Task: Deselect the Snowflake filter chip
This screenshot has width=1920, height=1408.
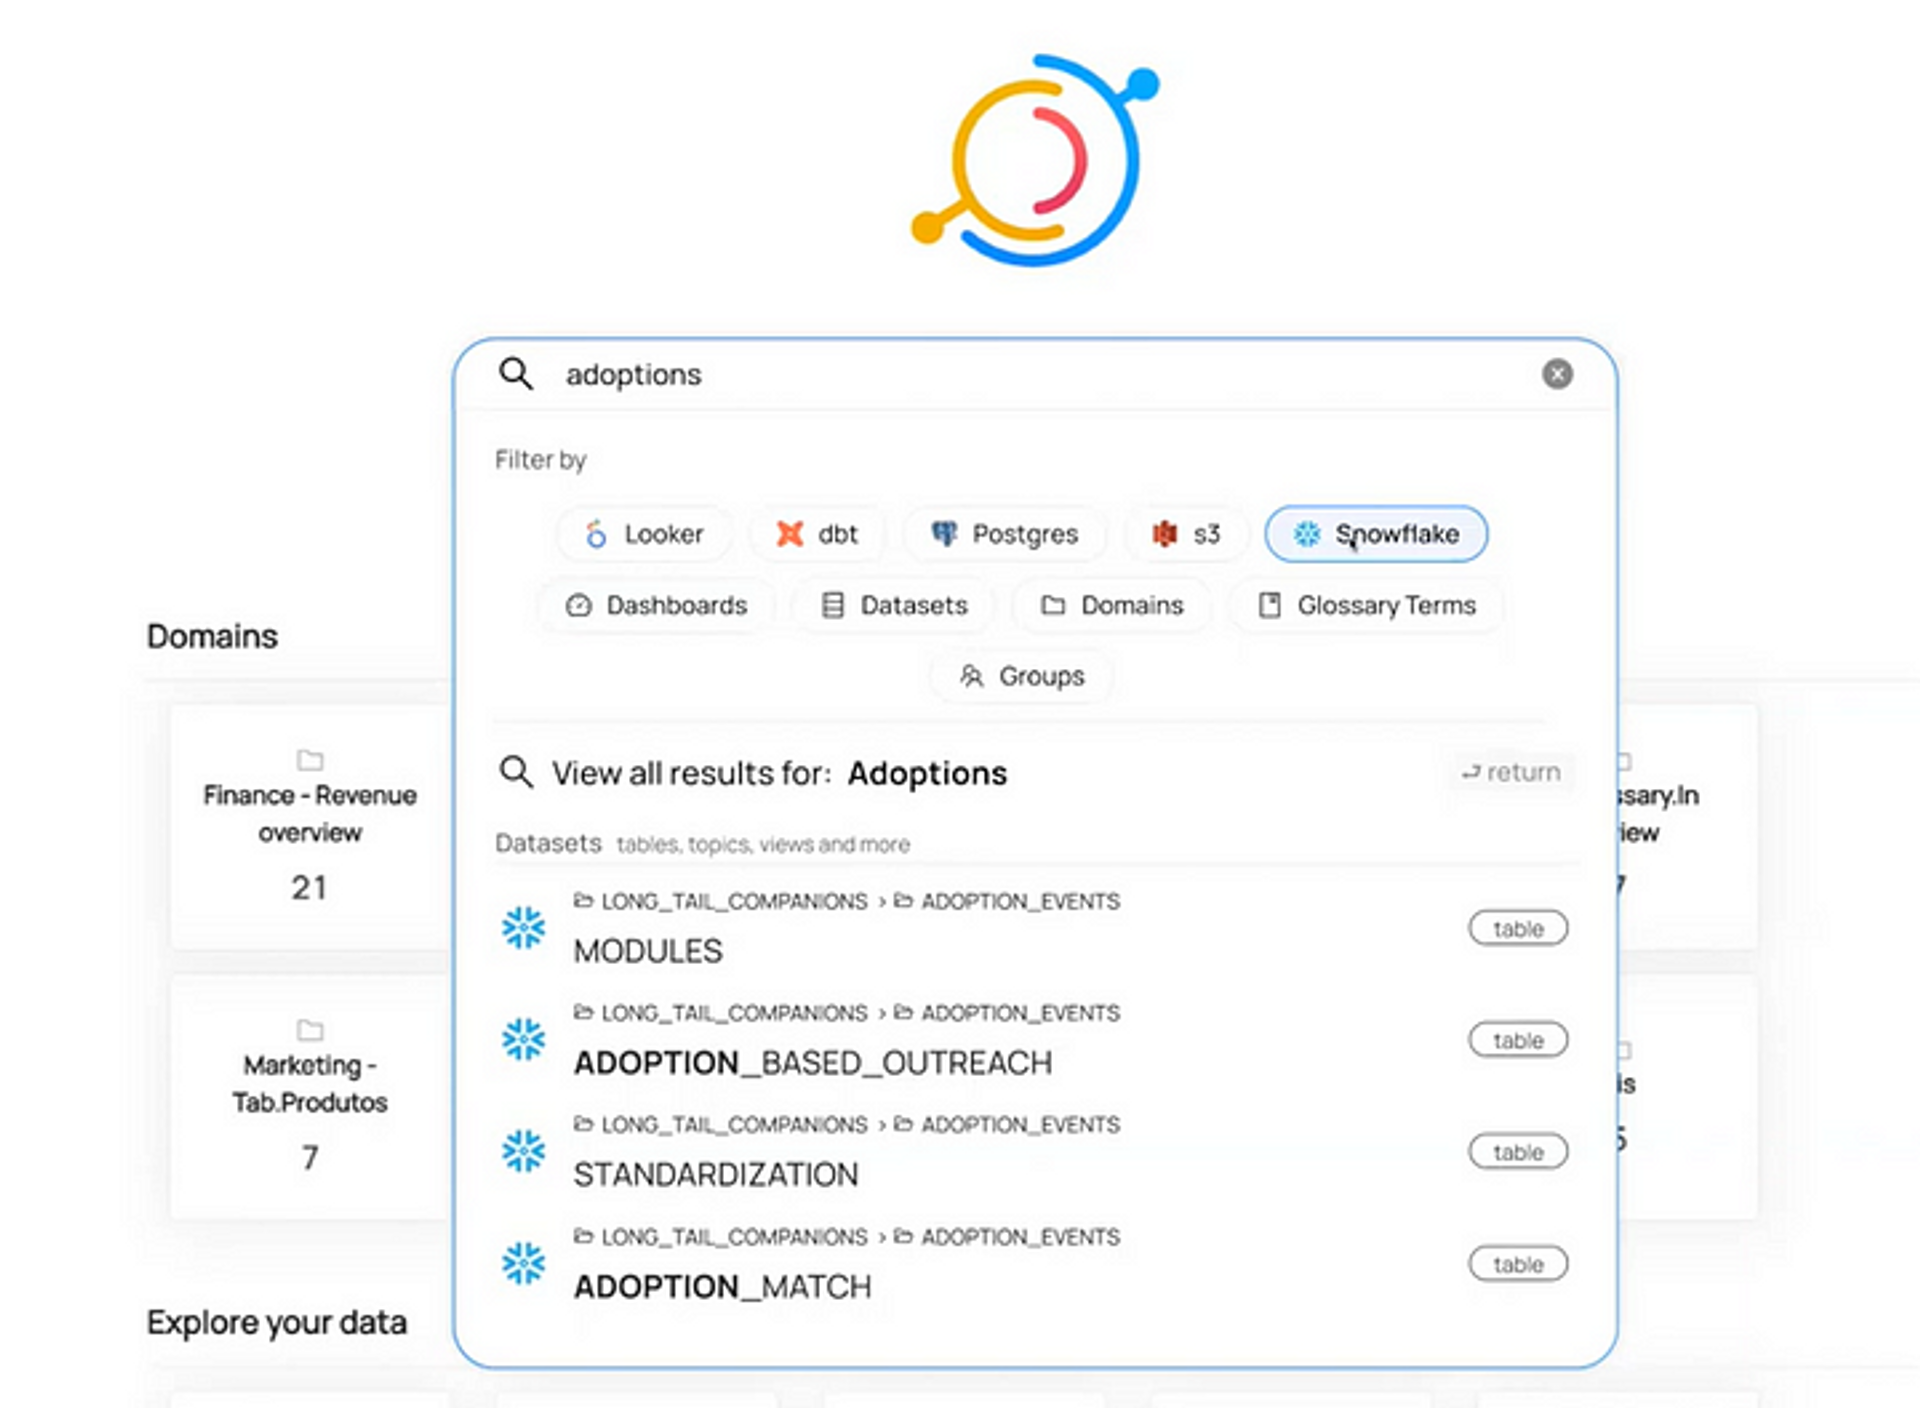Action: click(1376, 534)
